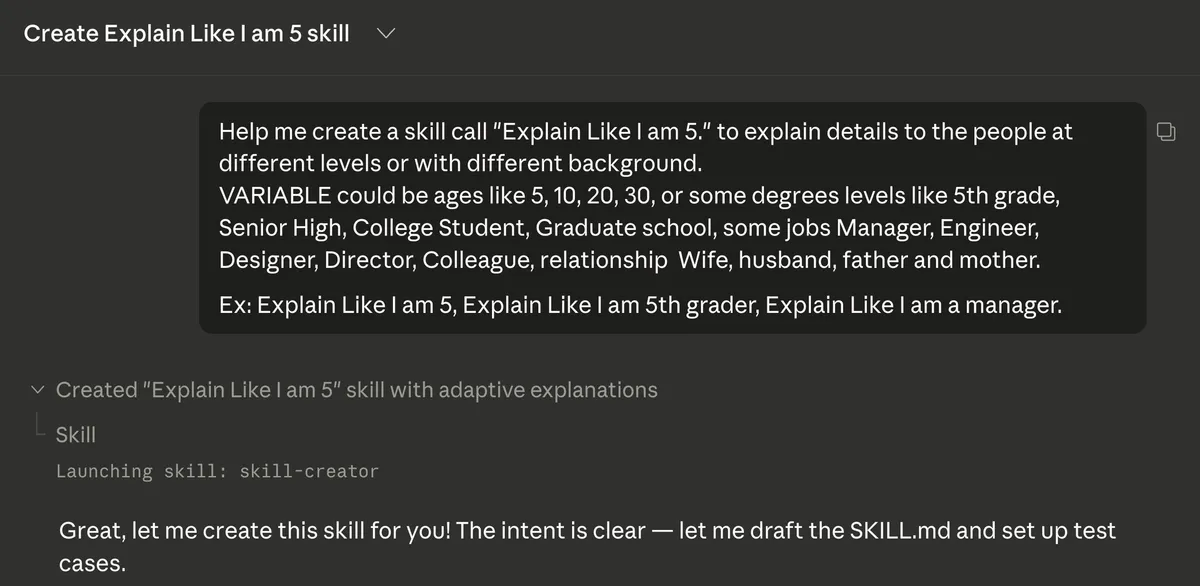This screenshot has width=1200, height=586.
Task: Select the "Skill" step item
Action: 76,434
